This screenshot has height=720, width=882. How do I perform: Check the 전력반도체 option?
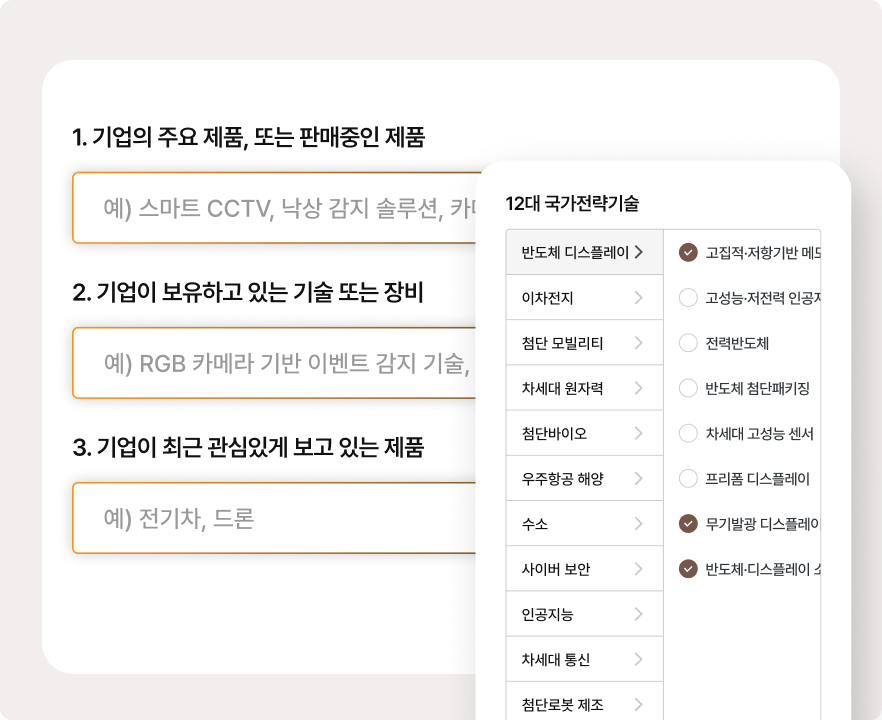(688, 343)
